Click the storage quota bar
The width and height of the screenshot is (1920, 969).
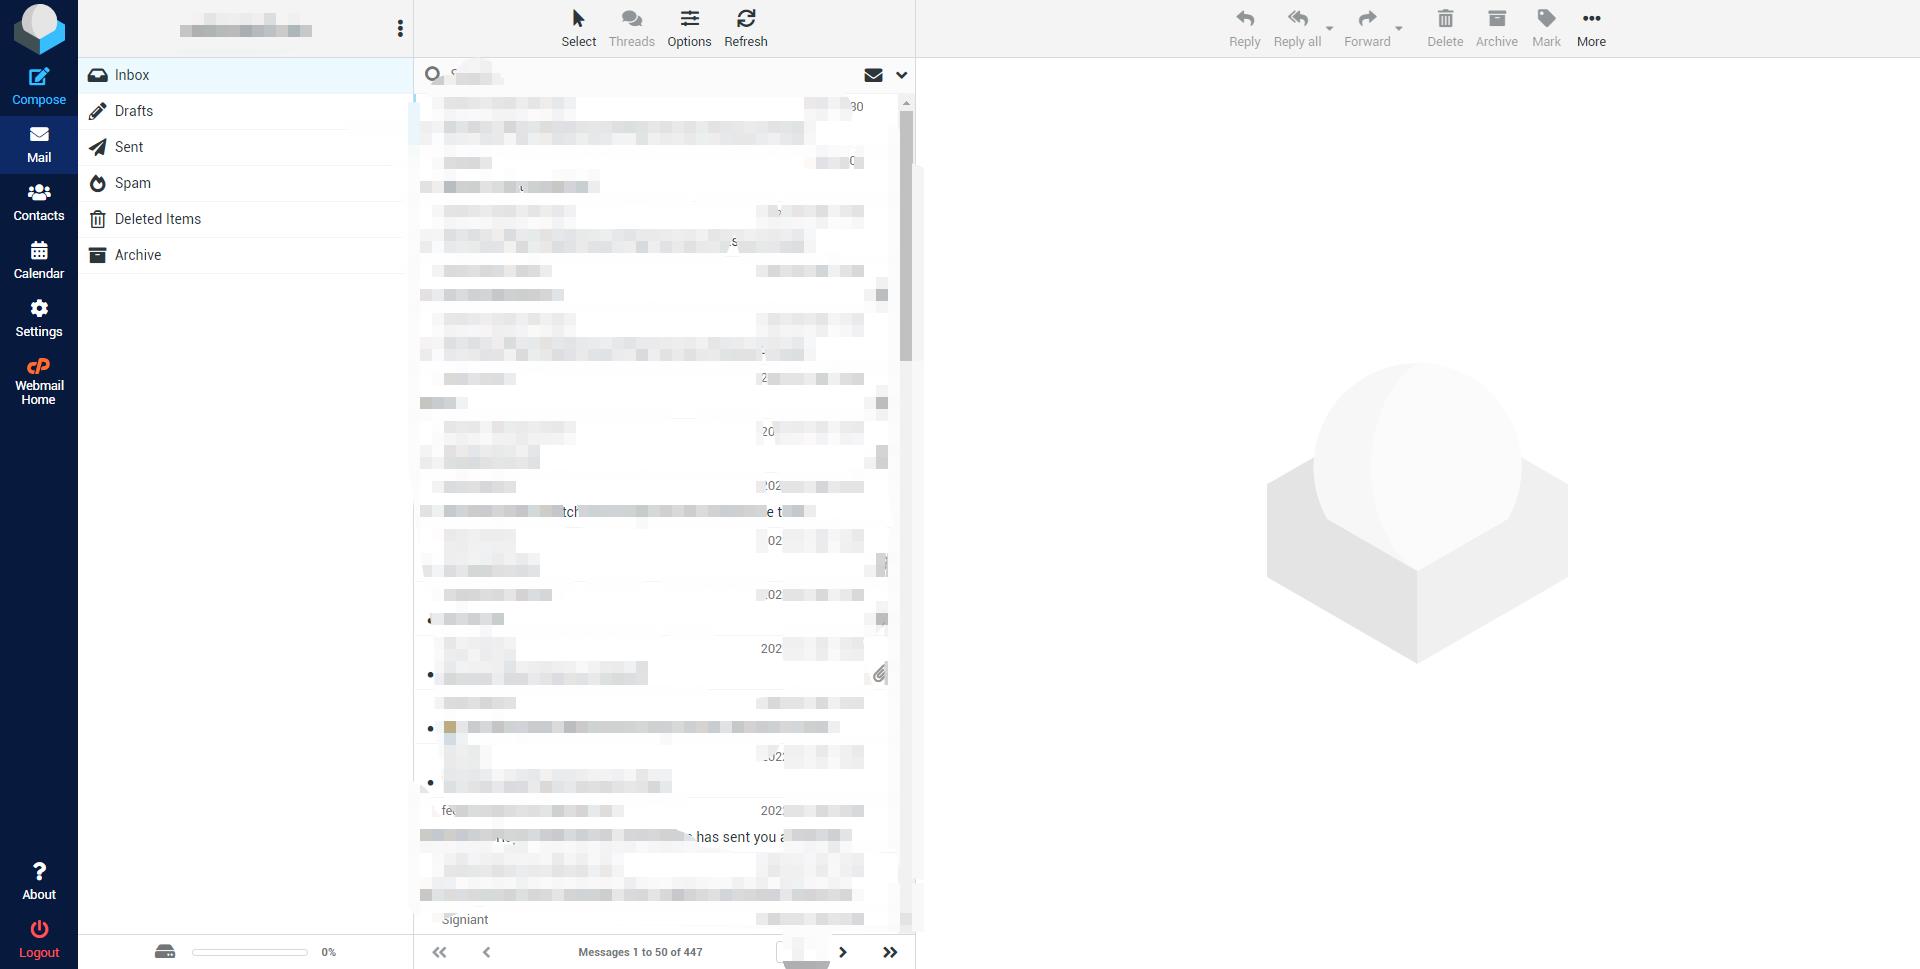pos(250,952)
